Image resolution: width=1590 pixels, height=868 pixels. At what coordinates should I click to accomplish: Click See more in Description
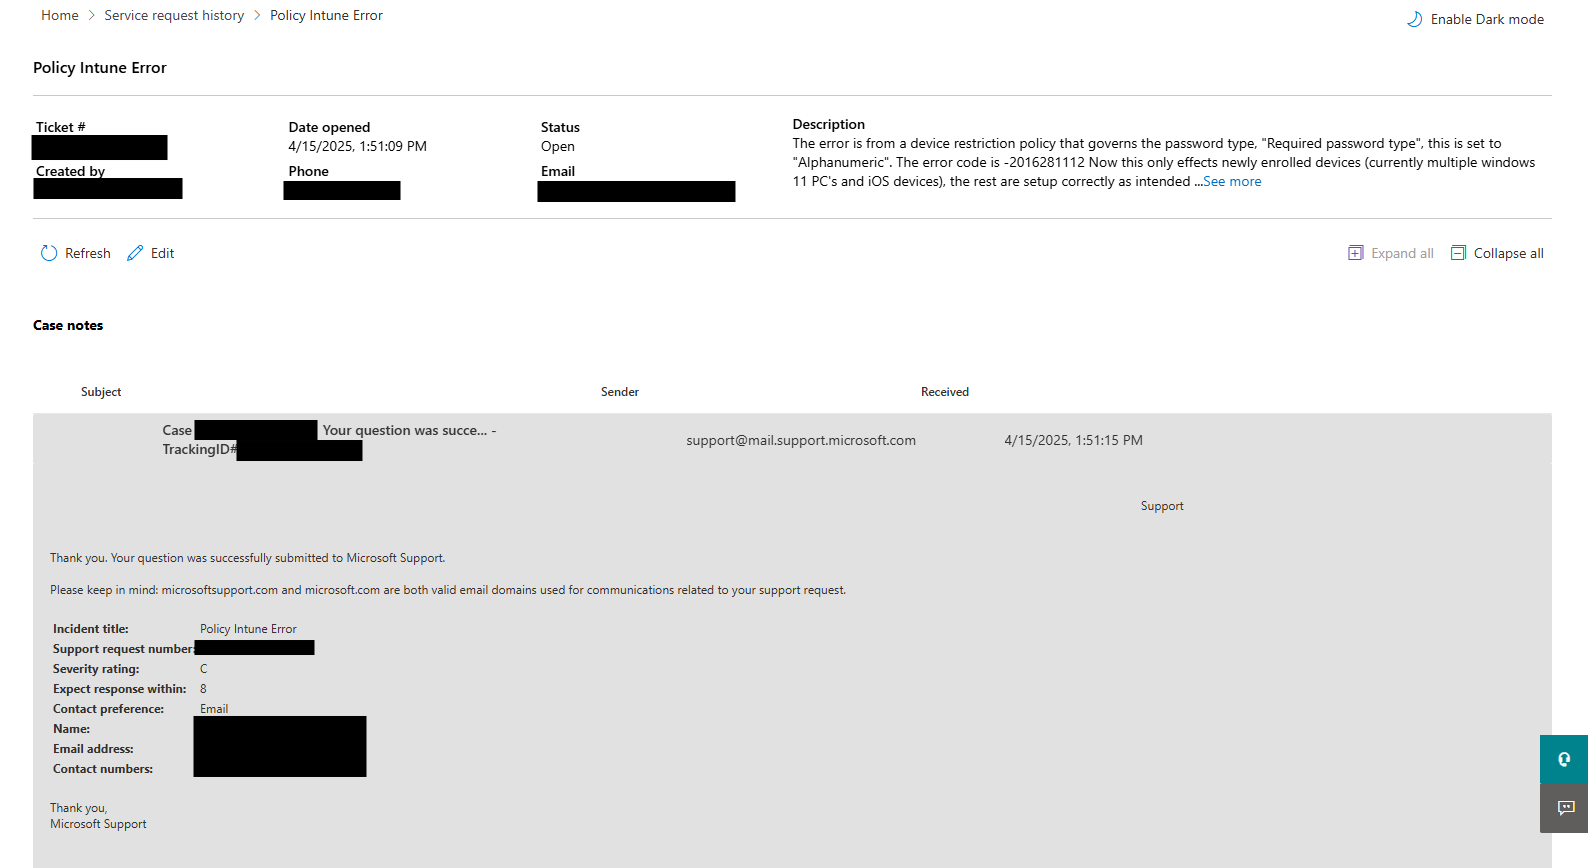[1232, 181]
